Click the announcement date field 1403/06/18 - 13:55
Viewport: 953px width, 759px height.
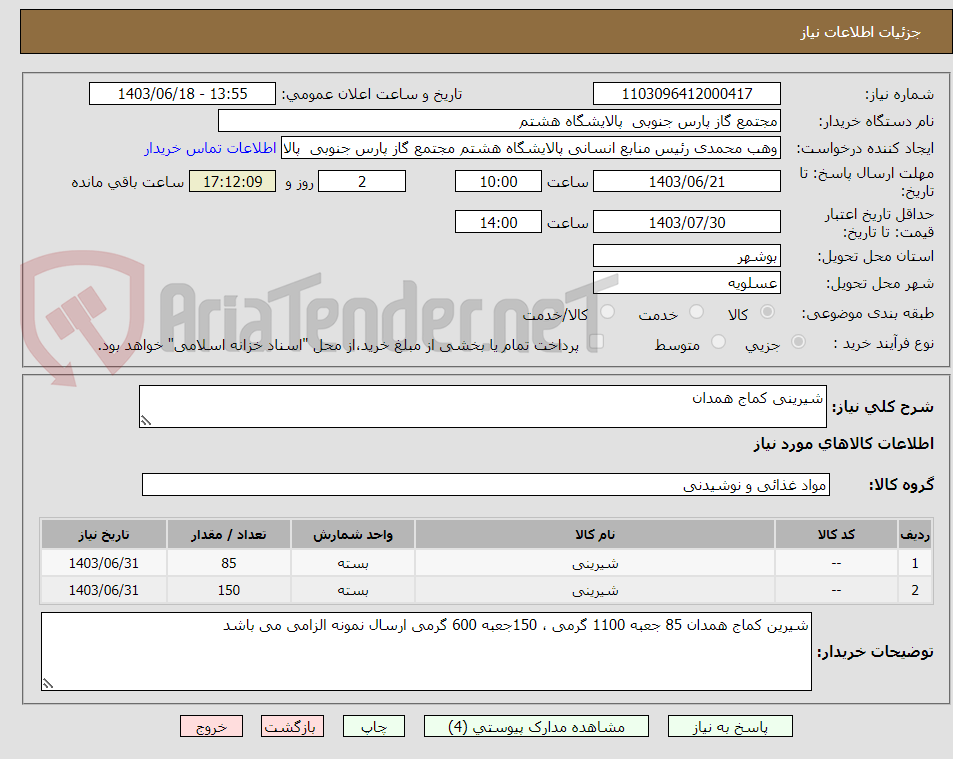point(182,94)
